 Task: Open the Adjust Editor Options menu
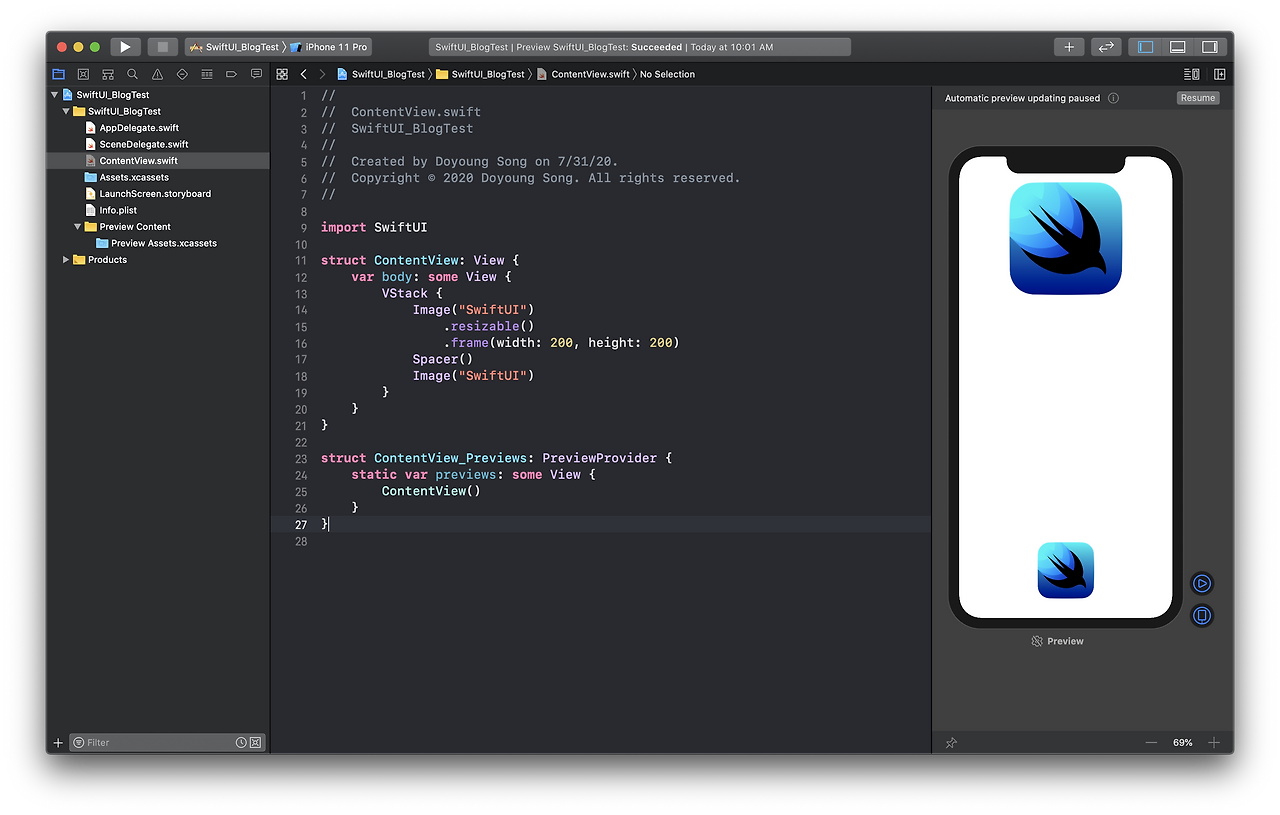(x=1191, y=74)
